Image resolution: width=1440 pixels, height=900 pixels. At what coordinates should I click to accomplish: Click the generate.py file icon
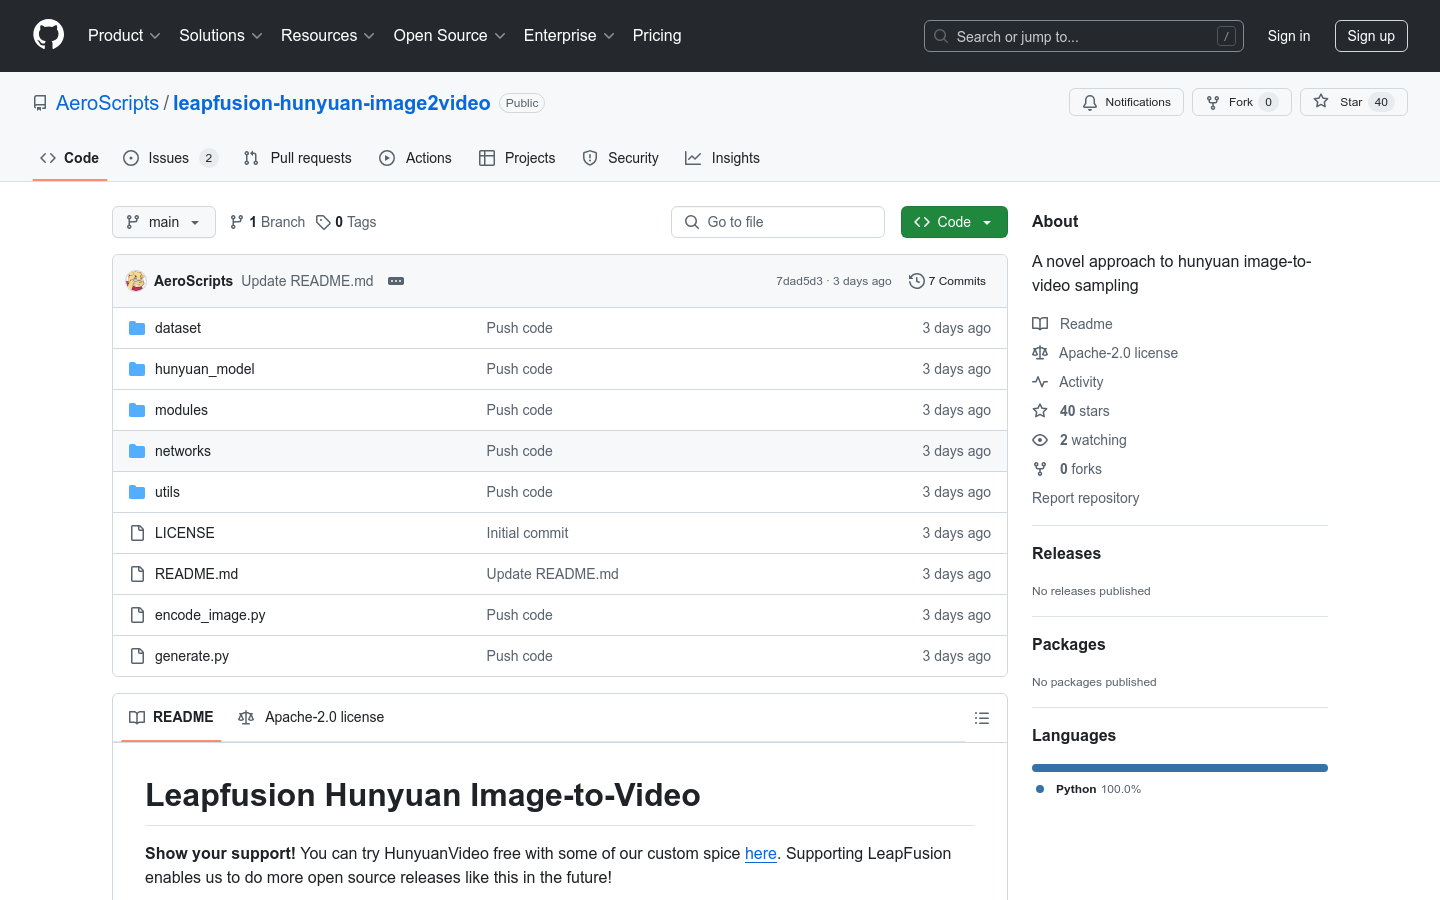(x=137, y=656)
